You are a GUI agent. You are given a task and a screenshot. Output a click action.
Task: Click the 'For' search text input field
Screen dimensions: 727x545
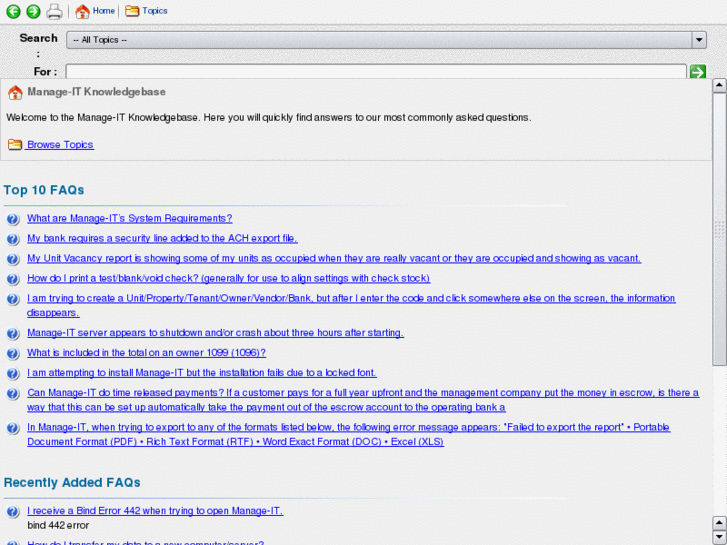[x=376, y=71]
